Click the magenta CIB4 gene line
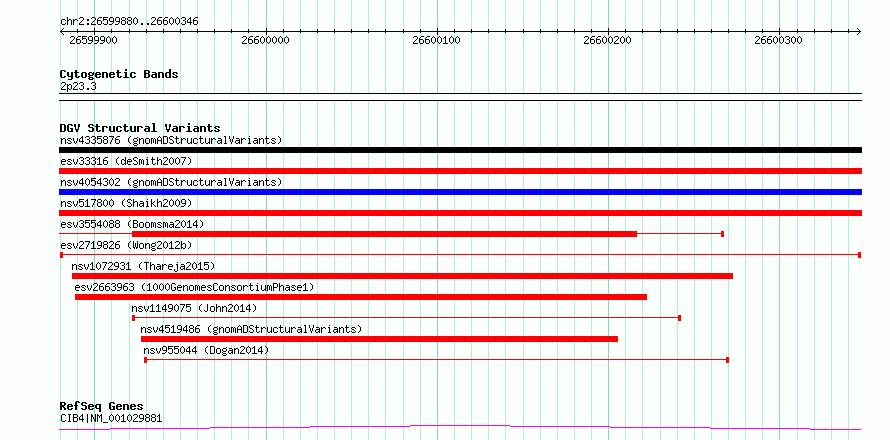The image size is (890, 440). pyautogui.click(x=460, y=428)
